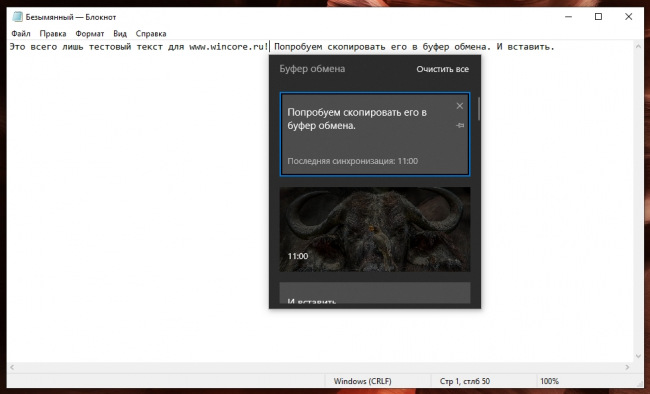
Task: Click Очистить все in clipboard panel
Action: click(x=442, y=69)
